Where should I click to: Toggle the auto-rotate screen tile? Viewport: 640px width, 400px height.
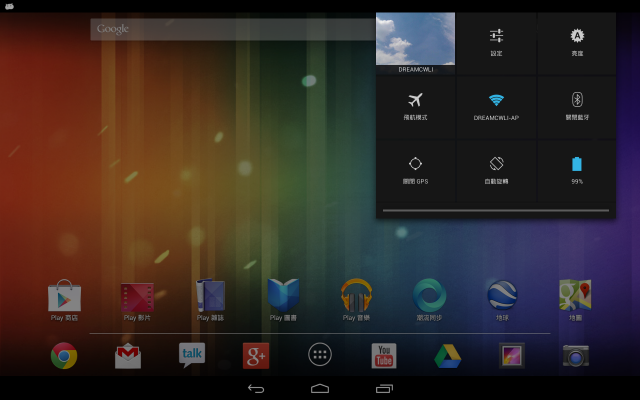(496, 171)
